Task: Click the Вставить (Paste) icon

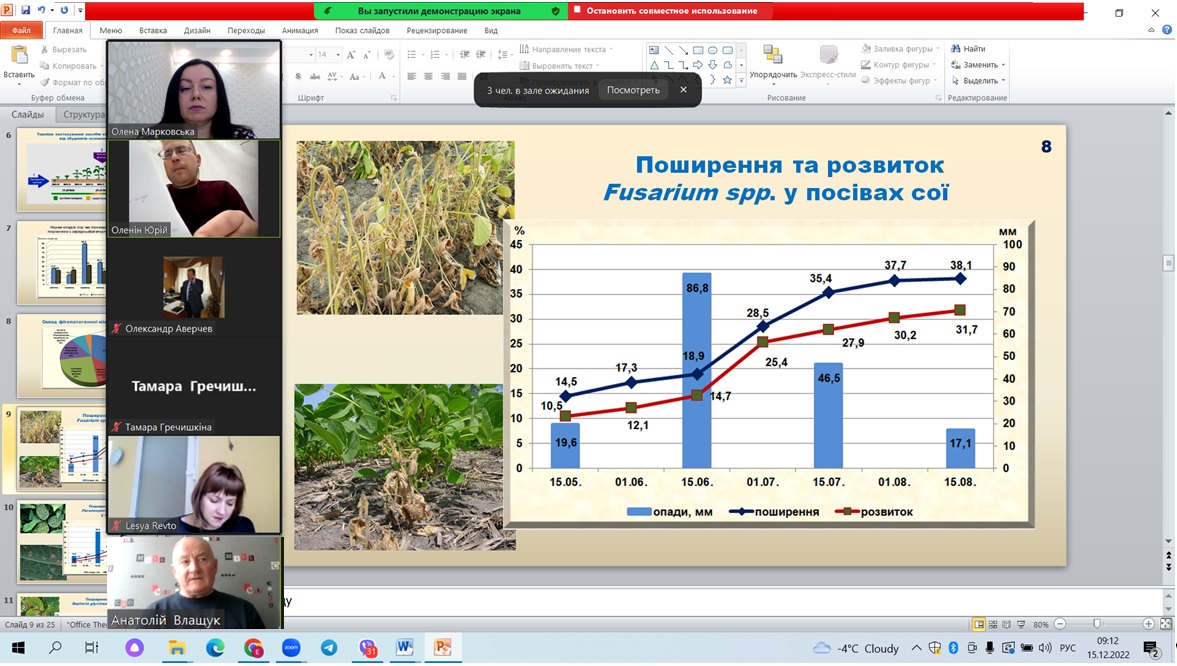Action: (19, 56)
